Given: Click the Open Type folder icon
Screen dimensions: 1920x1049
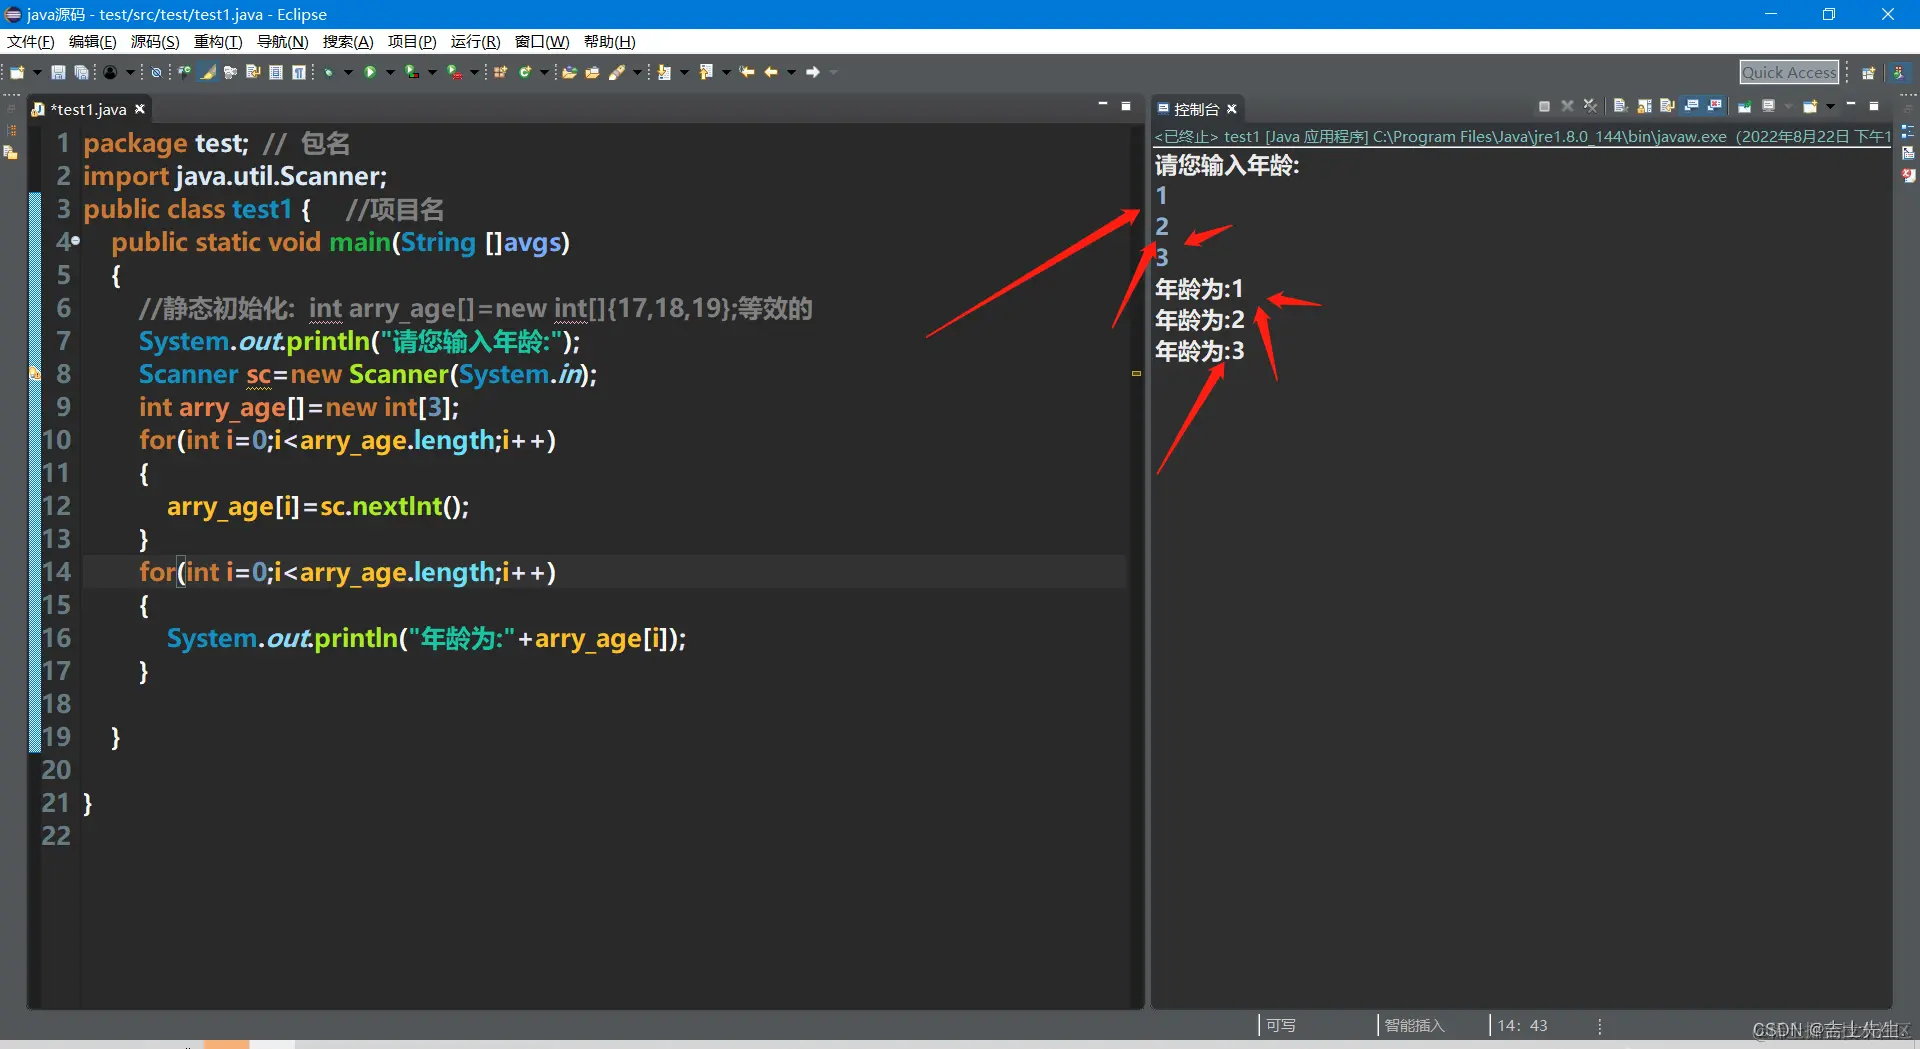Looking at the screenshot, I should click(x=569, y=72).
